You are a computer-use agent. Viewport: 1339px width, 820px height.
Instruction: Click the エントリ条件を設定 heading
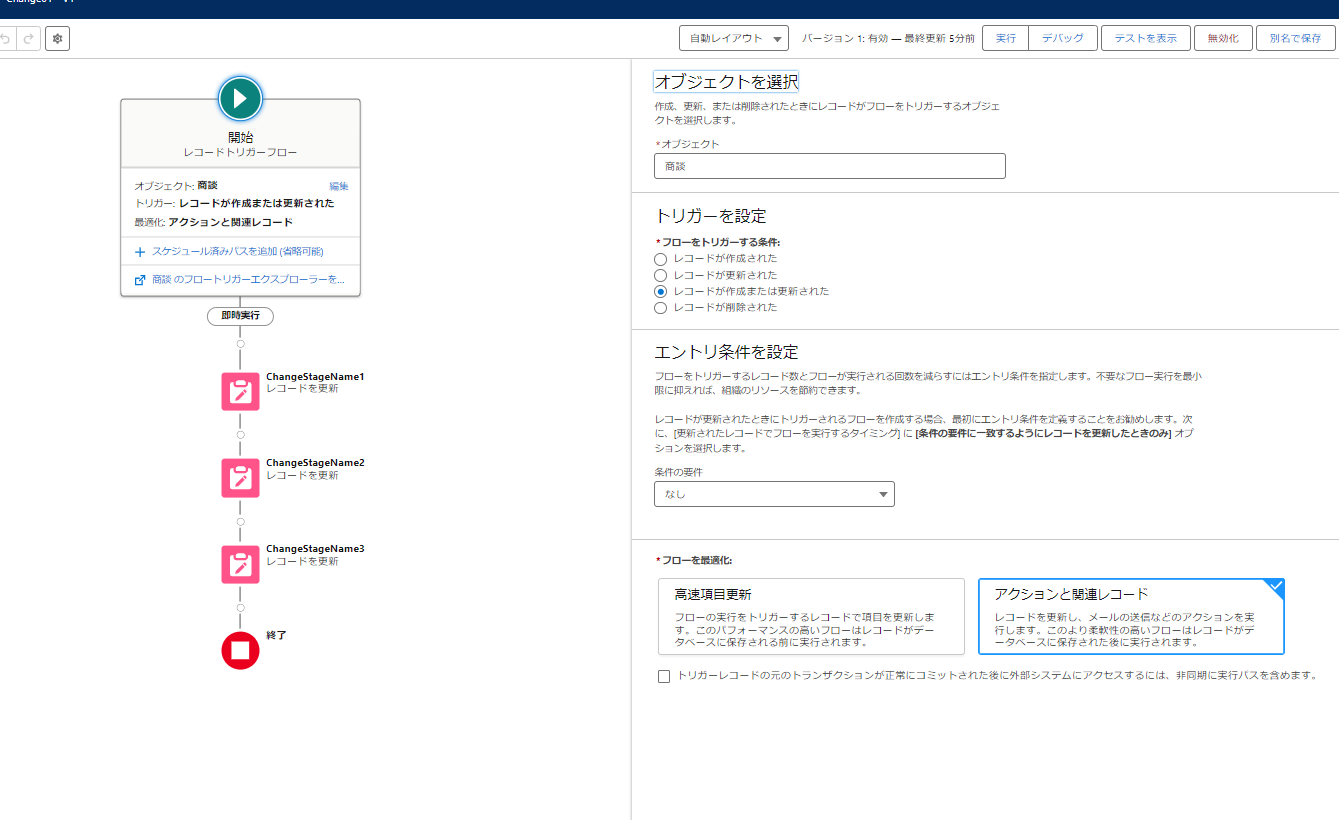[726, 352]
